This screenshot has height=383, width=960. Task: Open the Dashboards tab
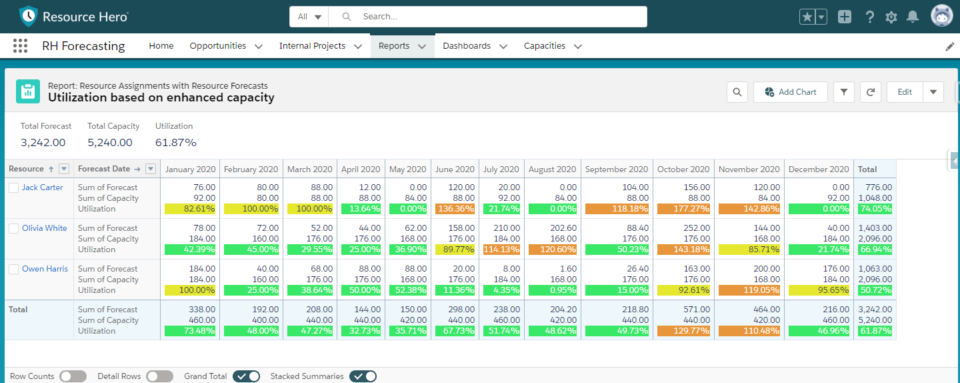pos(474,46)
